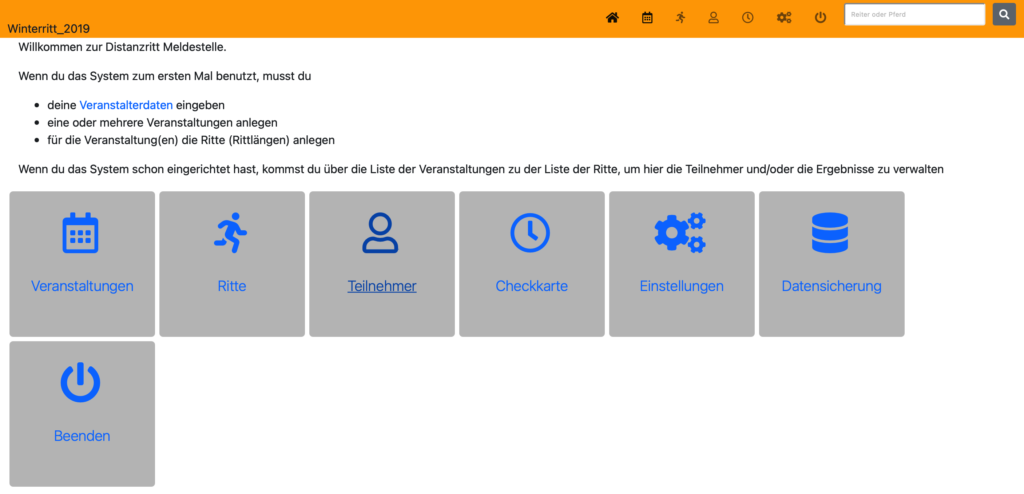1024x494 pixels.
Task: Open the Veranstalterdaten link
Action: (x=126, y=105)
